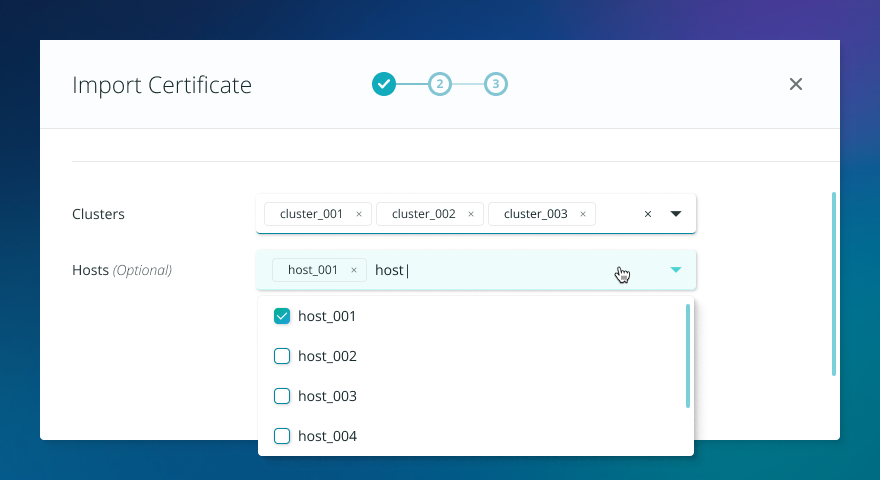The height and width of the screenshot is (480, 880).
Task: Check host_002 checkbox
Action: (282, 356)
